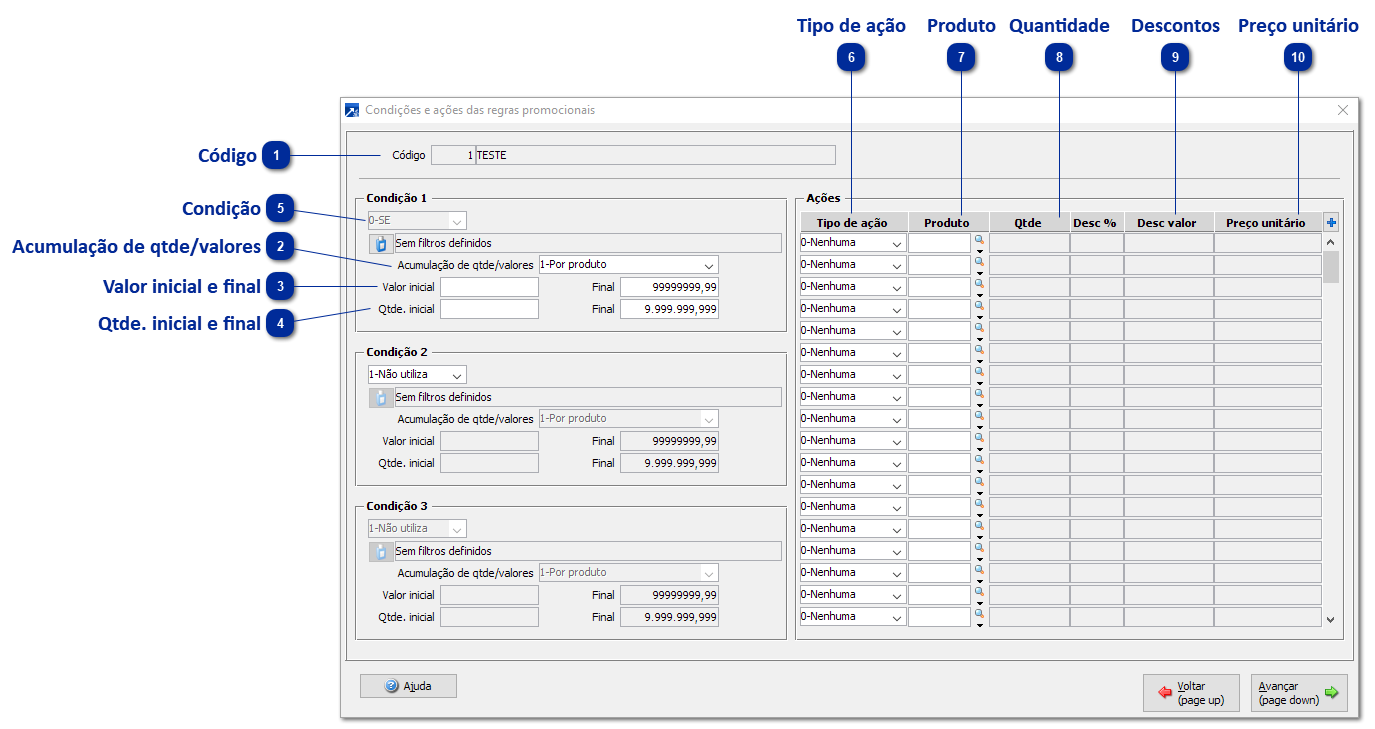Screen dimensions: 1375x729
Task: Click the filter icon in Condição 1
Action: tap(381, 243)
